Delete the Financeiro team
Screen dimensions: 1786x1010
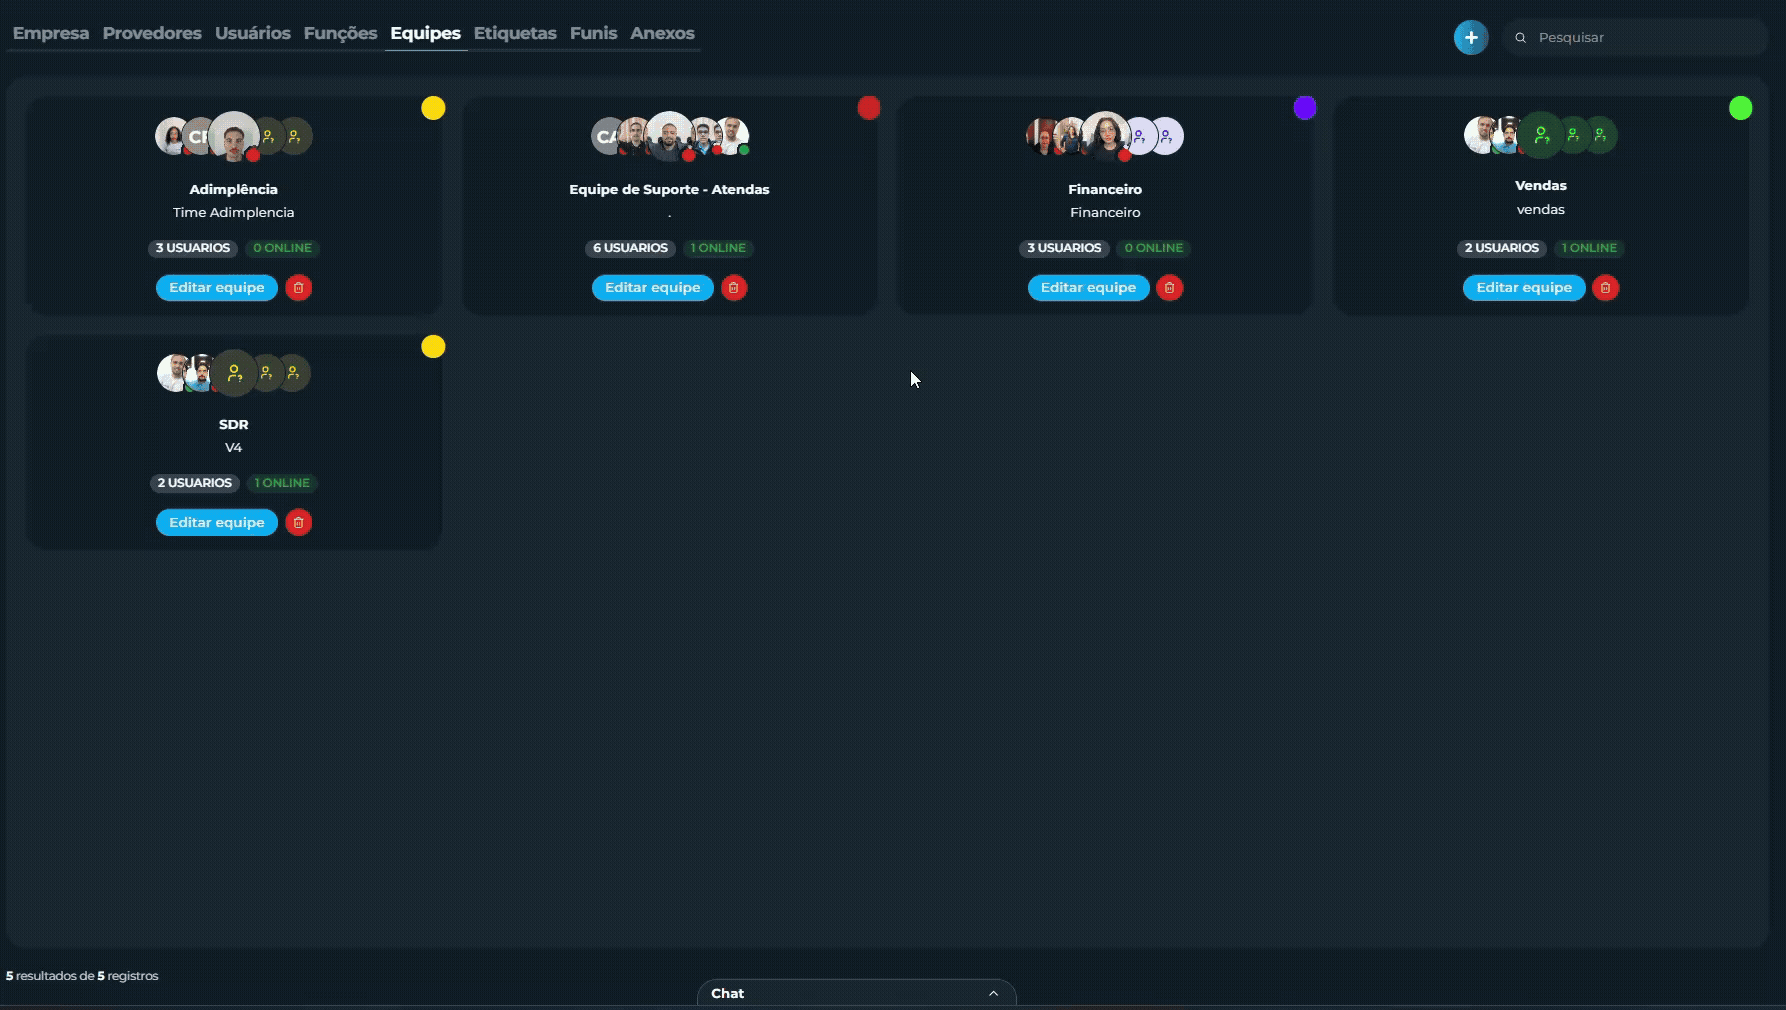point(1169,288)
